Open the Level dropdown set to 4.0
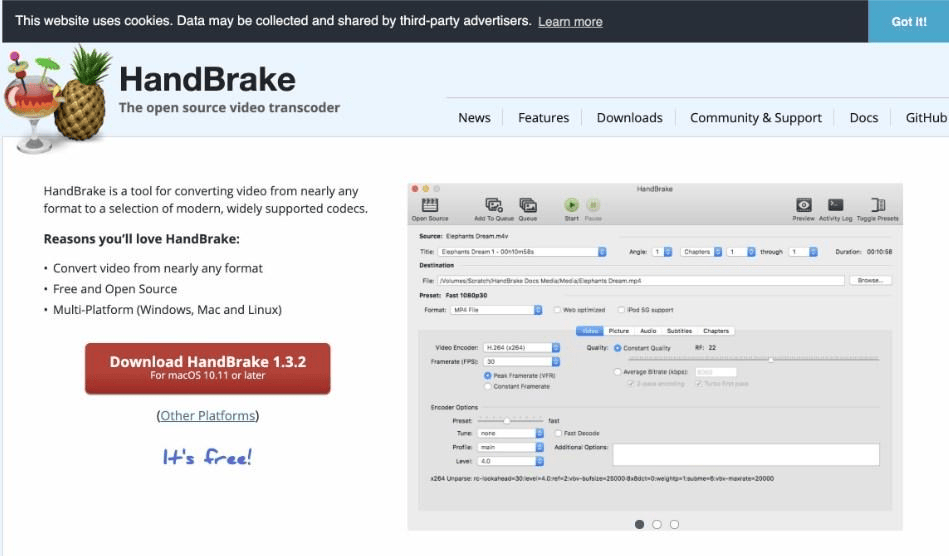 coord(511,461)
